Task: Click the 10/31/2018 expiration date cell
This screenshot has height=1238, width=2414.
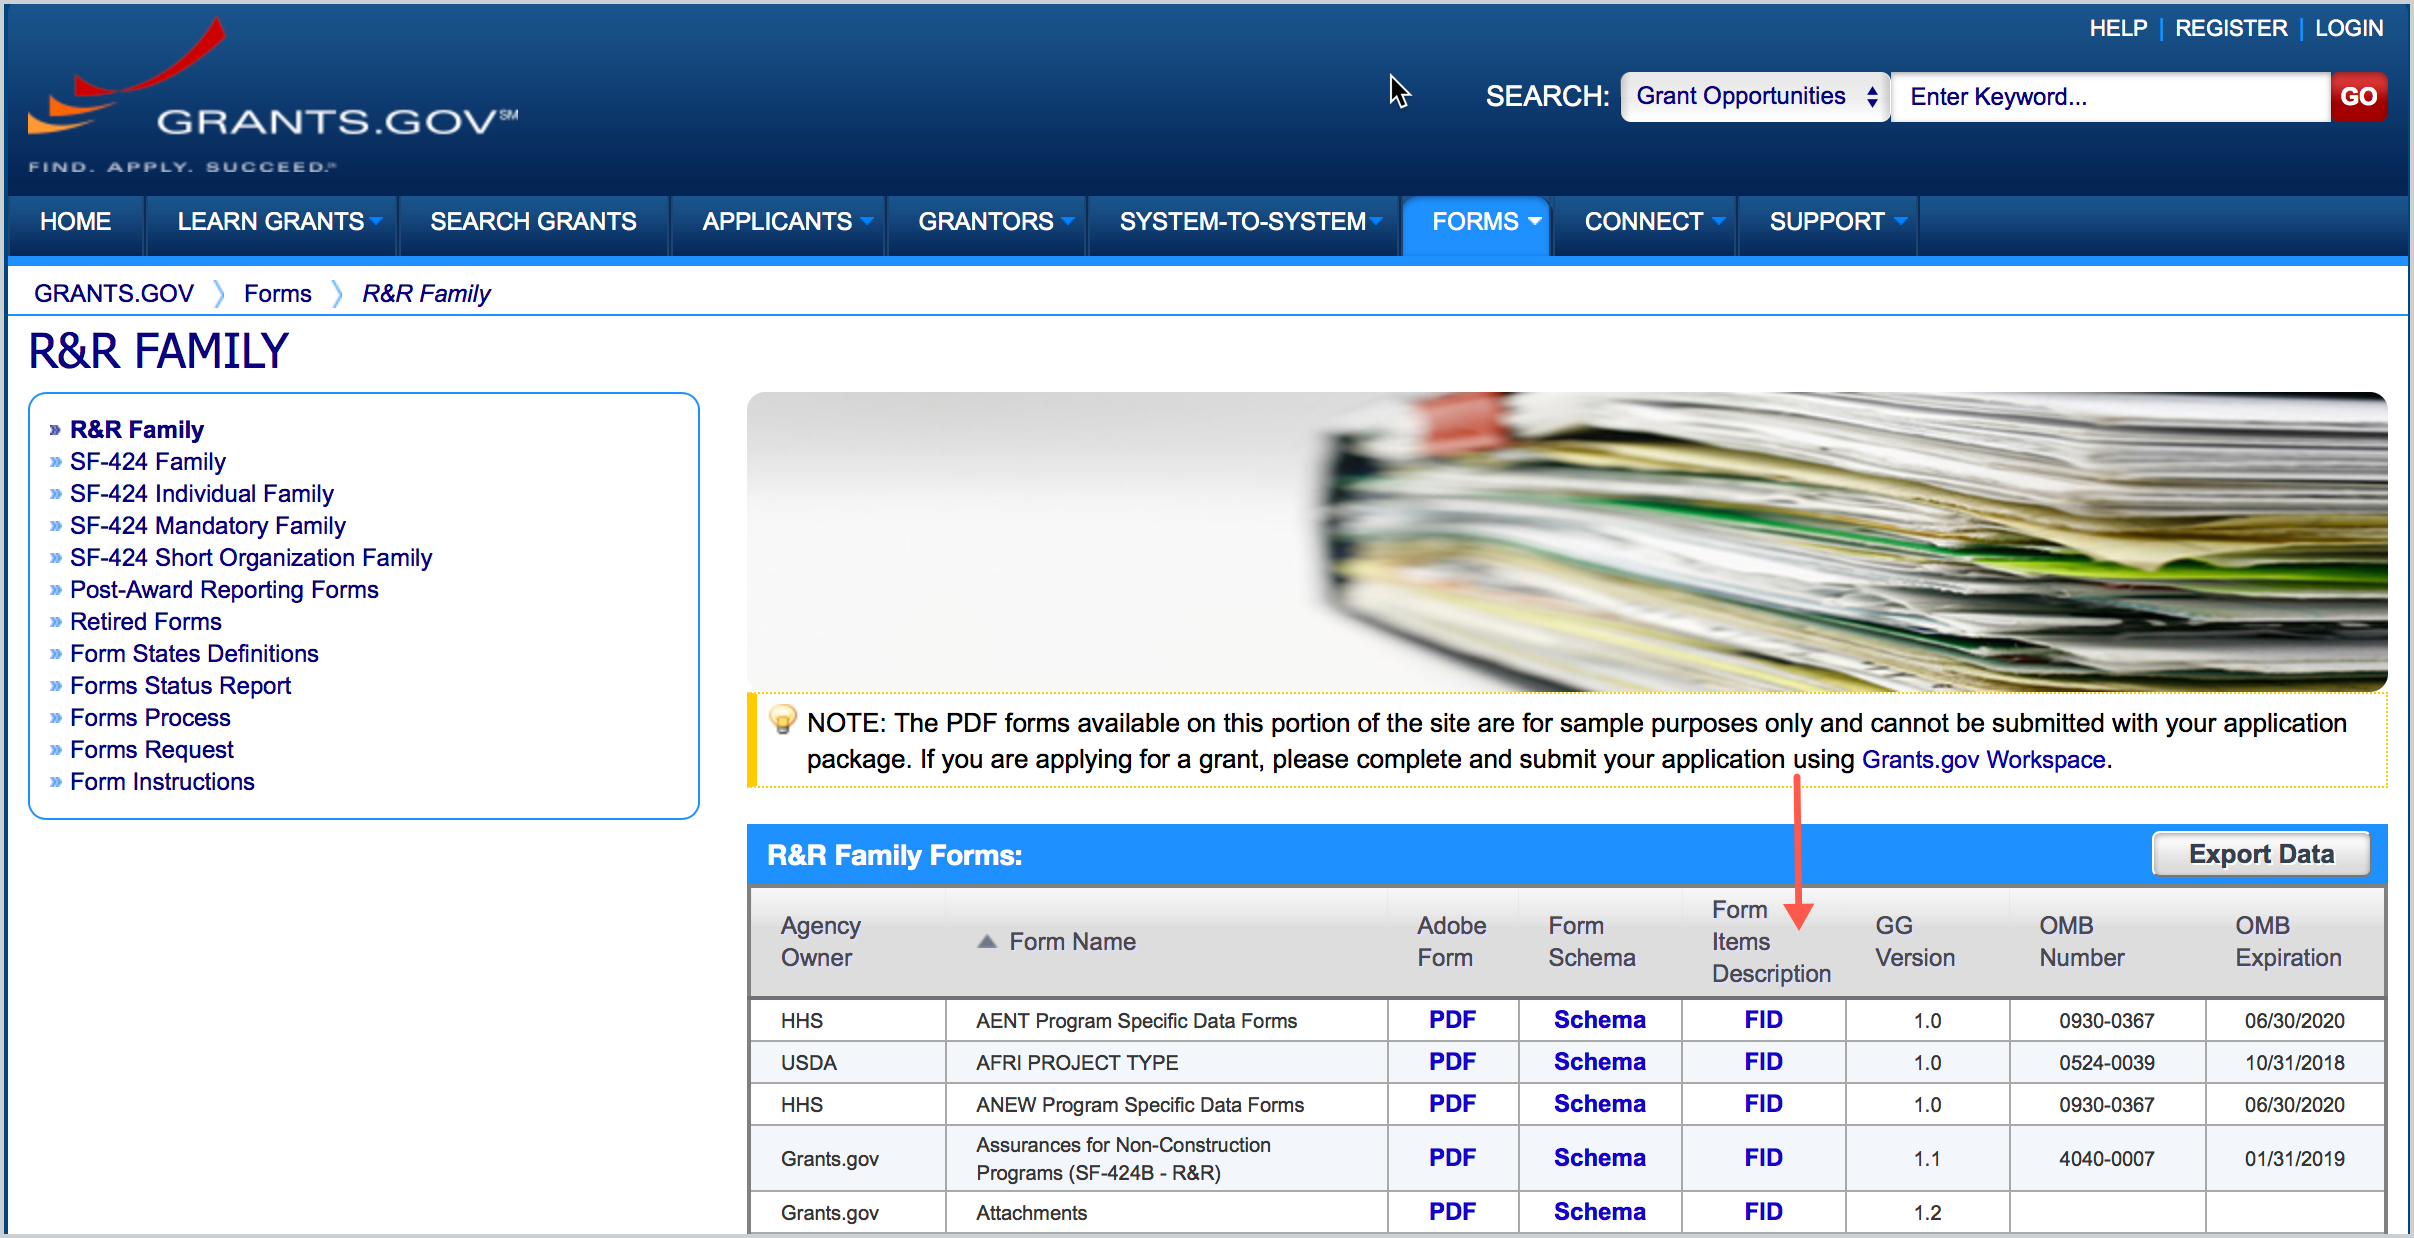Action: (2294, 1062)
